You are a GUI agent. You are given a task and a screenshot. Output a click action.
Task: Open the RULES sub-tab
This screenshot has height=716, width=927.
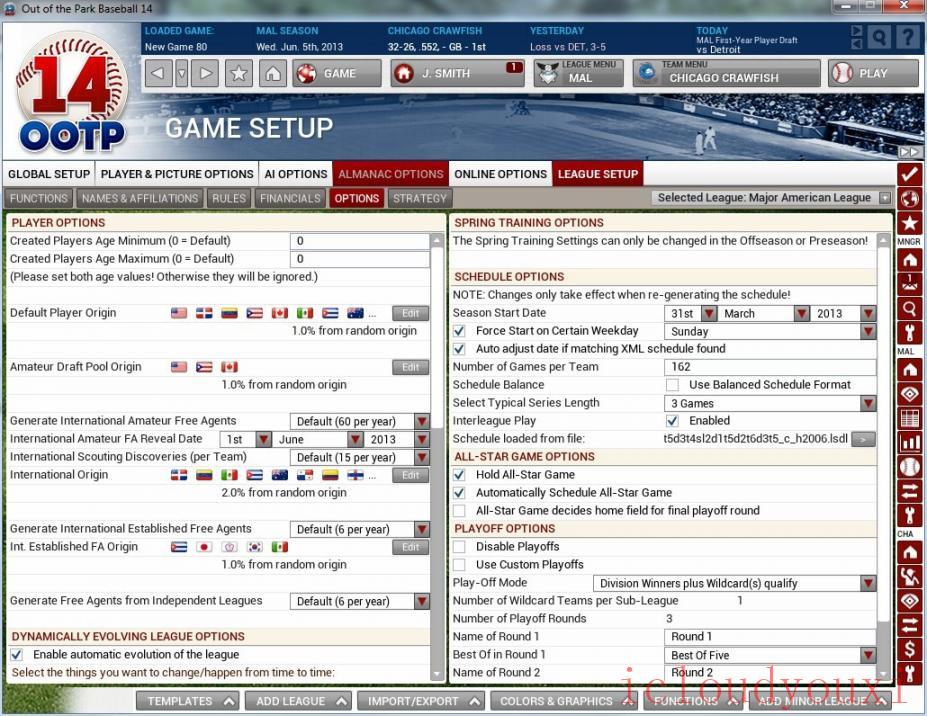point(228,198)
